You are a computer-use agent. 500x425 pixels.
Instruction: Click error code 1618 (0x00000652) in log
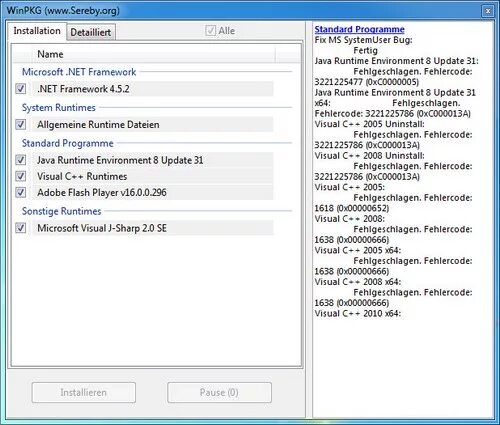pyautogui.click(x=352, y=208)
